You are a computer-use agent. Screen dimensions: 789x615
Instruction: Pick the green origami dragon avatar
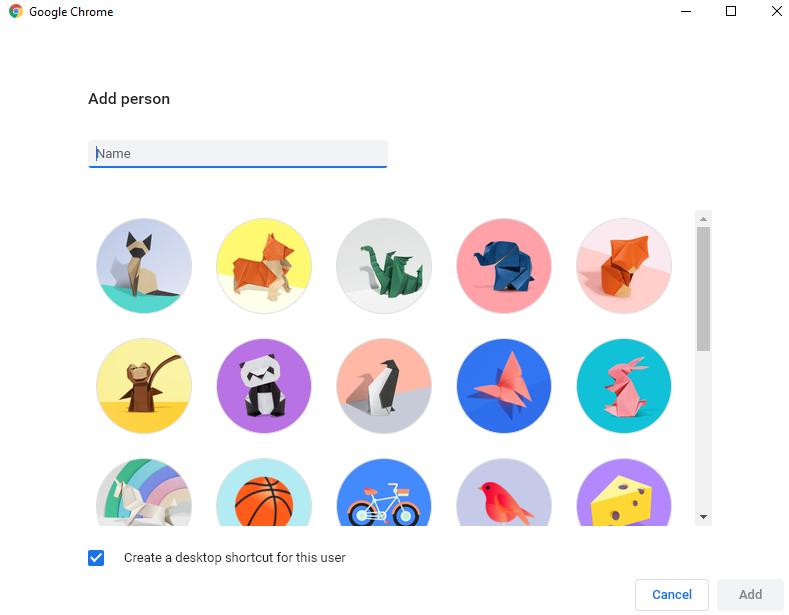pyautogui.click(x=384, y=266)
